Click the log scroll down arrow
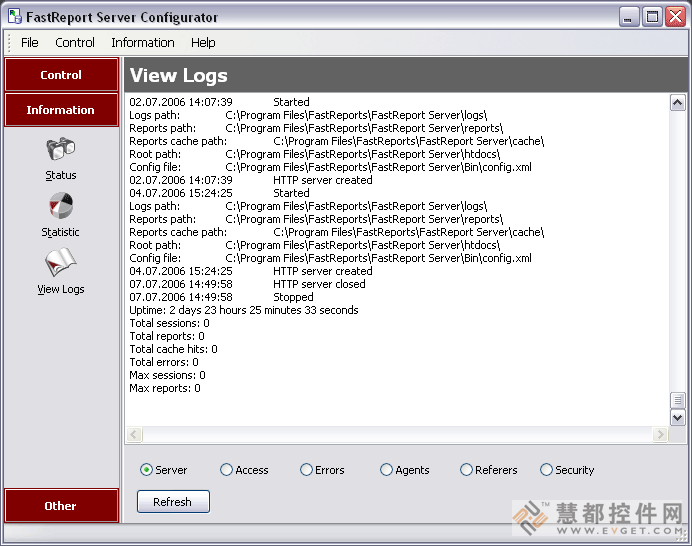The height and width of the screenshot is (546, 692). [677, 418]
